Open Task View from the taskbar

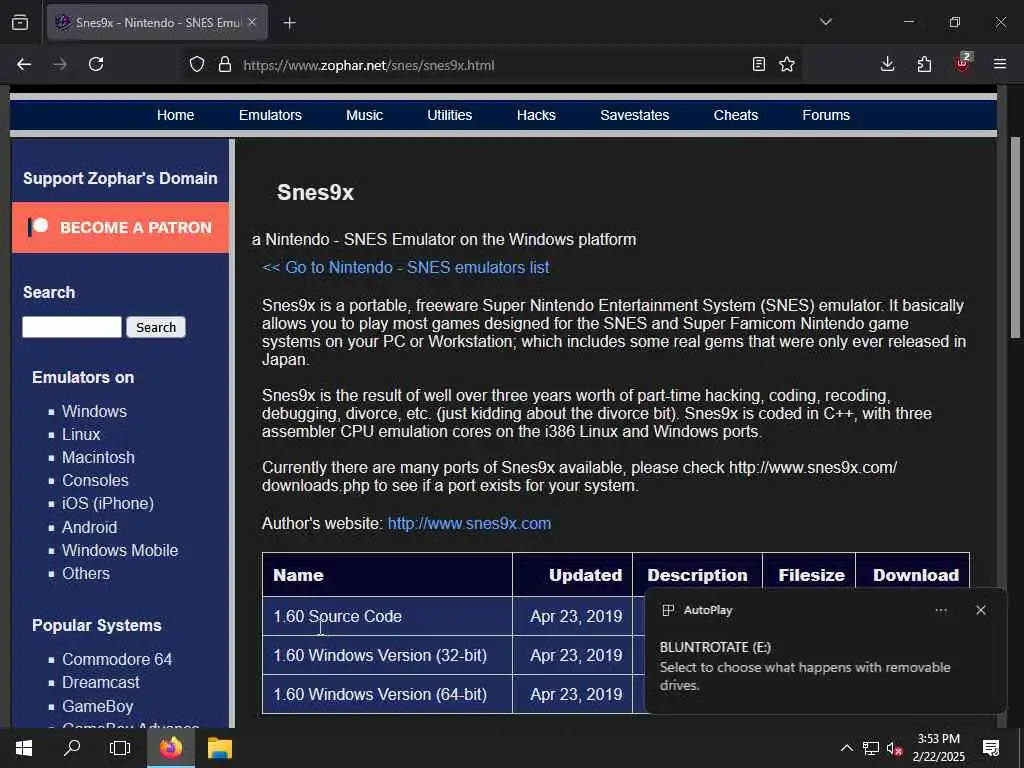pos(120,748)
